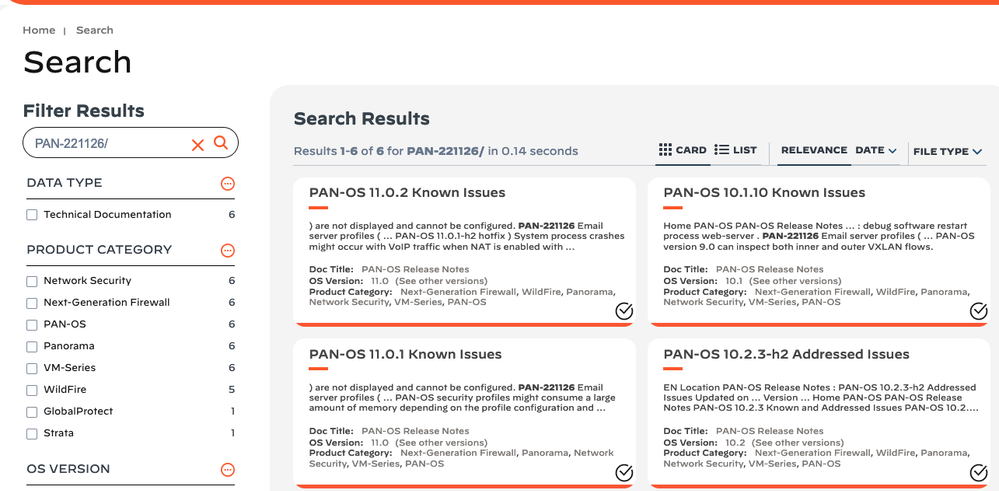
Task: Open PAN-OS 11.0.2 Known Issues result
Action: [406, 192]
